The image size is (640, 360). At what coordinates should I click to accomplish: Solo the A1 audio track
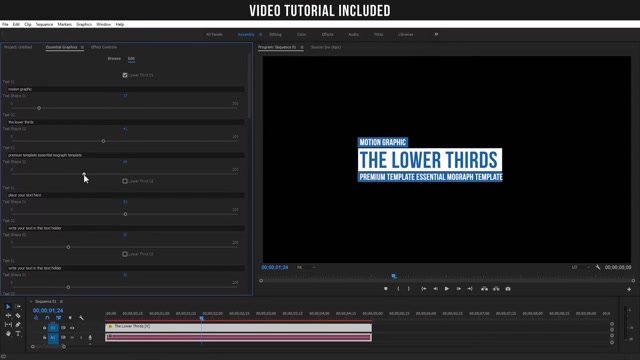click(81, 338)
